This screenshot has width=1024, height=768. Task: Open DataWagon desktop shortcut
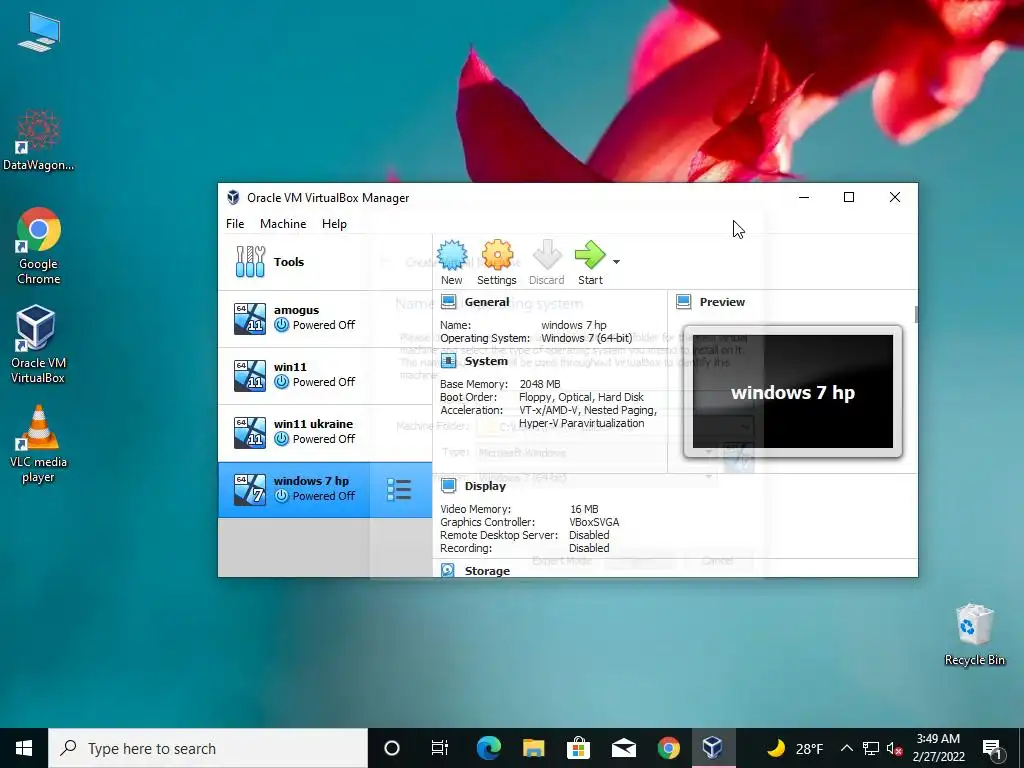[39, 140]
